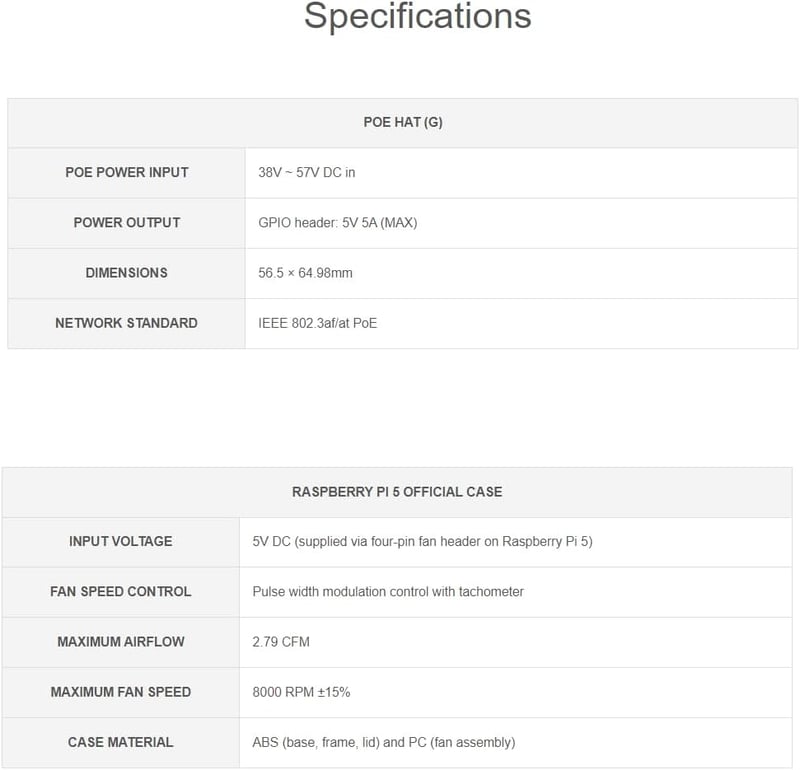Click the Specifications heading
The image size is (800, 770).
[417, 16]
